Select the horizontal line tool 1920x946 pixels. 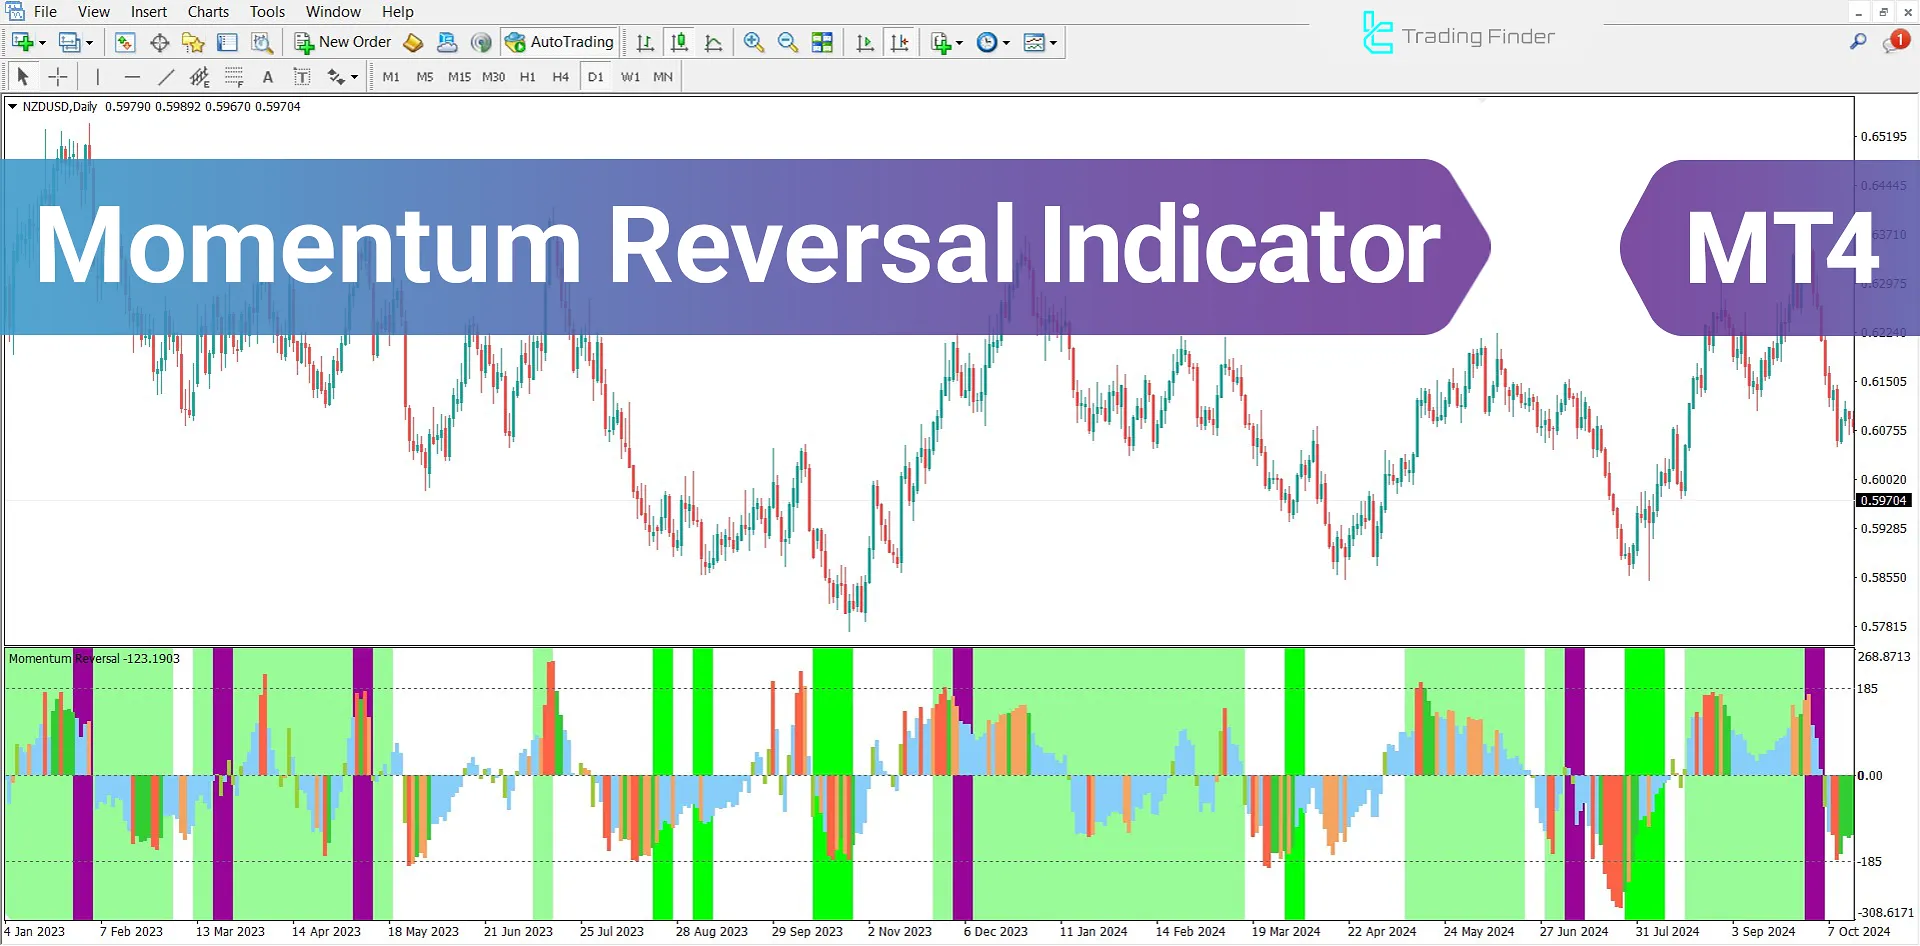click(x=132, y=76)
